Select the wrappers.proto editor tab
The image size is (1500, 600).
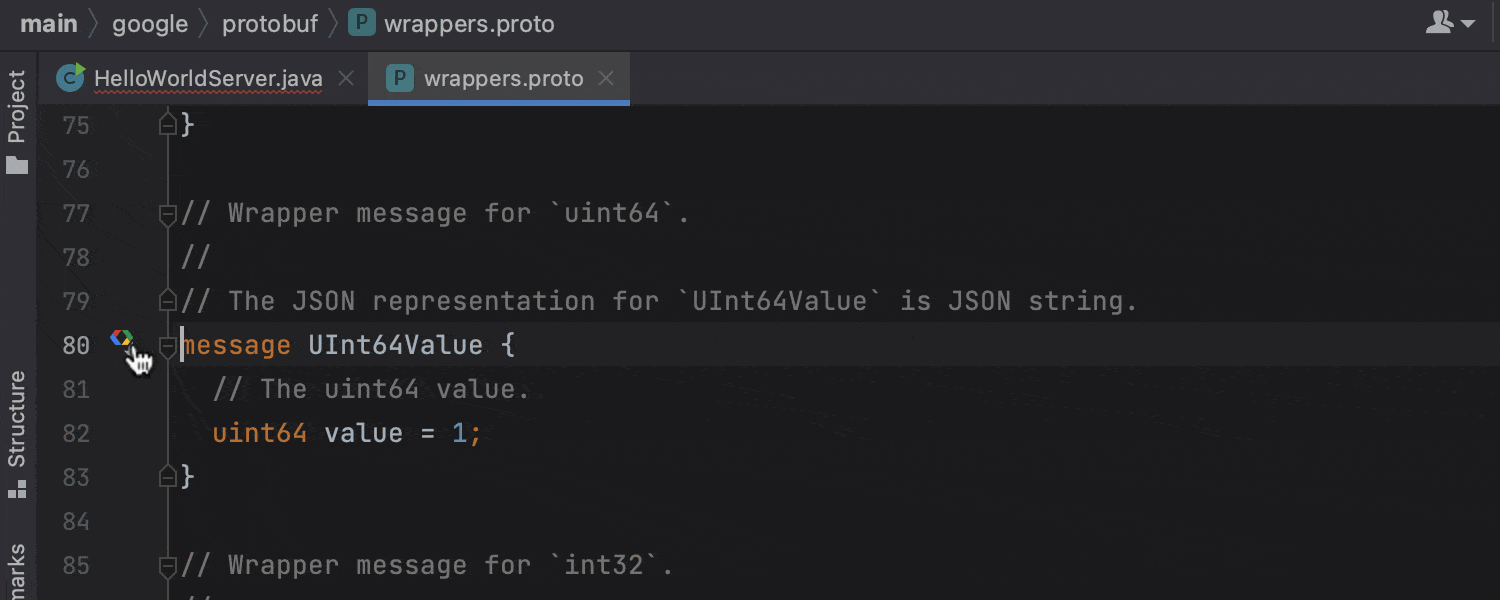coord(505,78)
